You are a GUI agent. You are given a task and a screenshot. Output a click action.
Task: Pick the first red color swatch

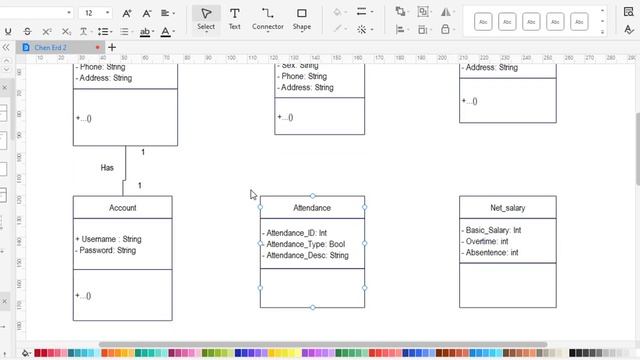point(37,353)
